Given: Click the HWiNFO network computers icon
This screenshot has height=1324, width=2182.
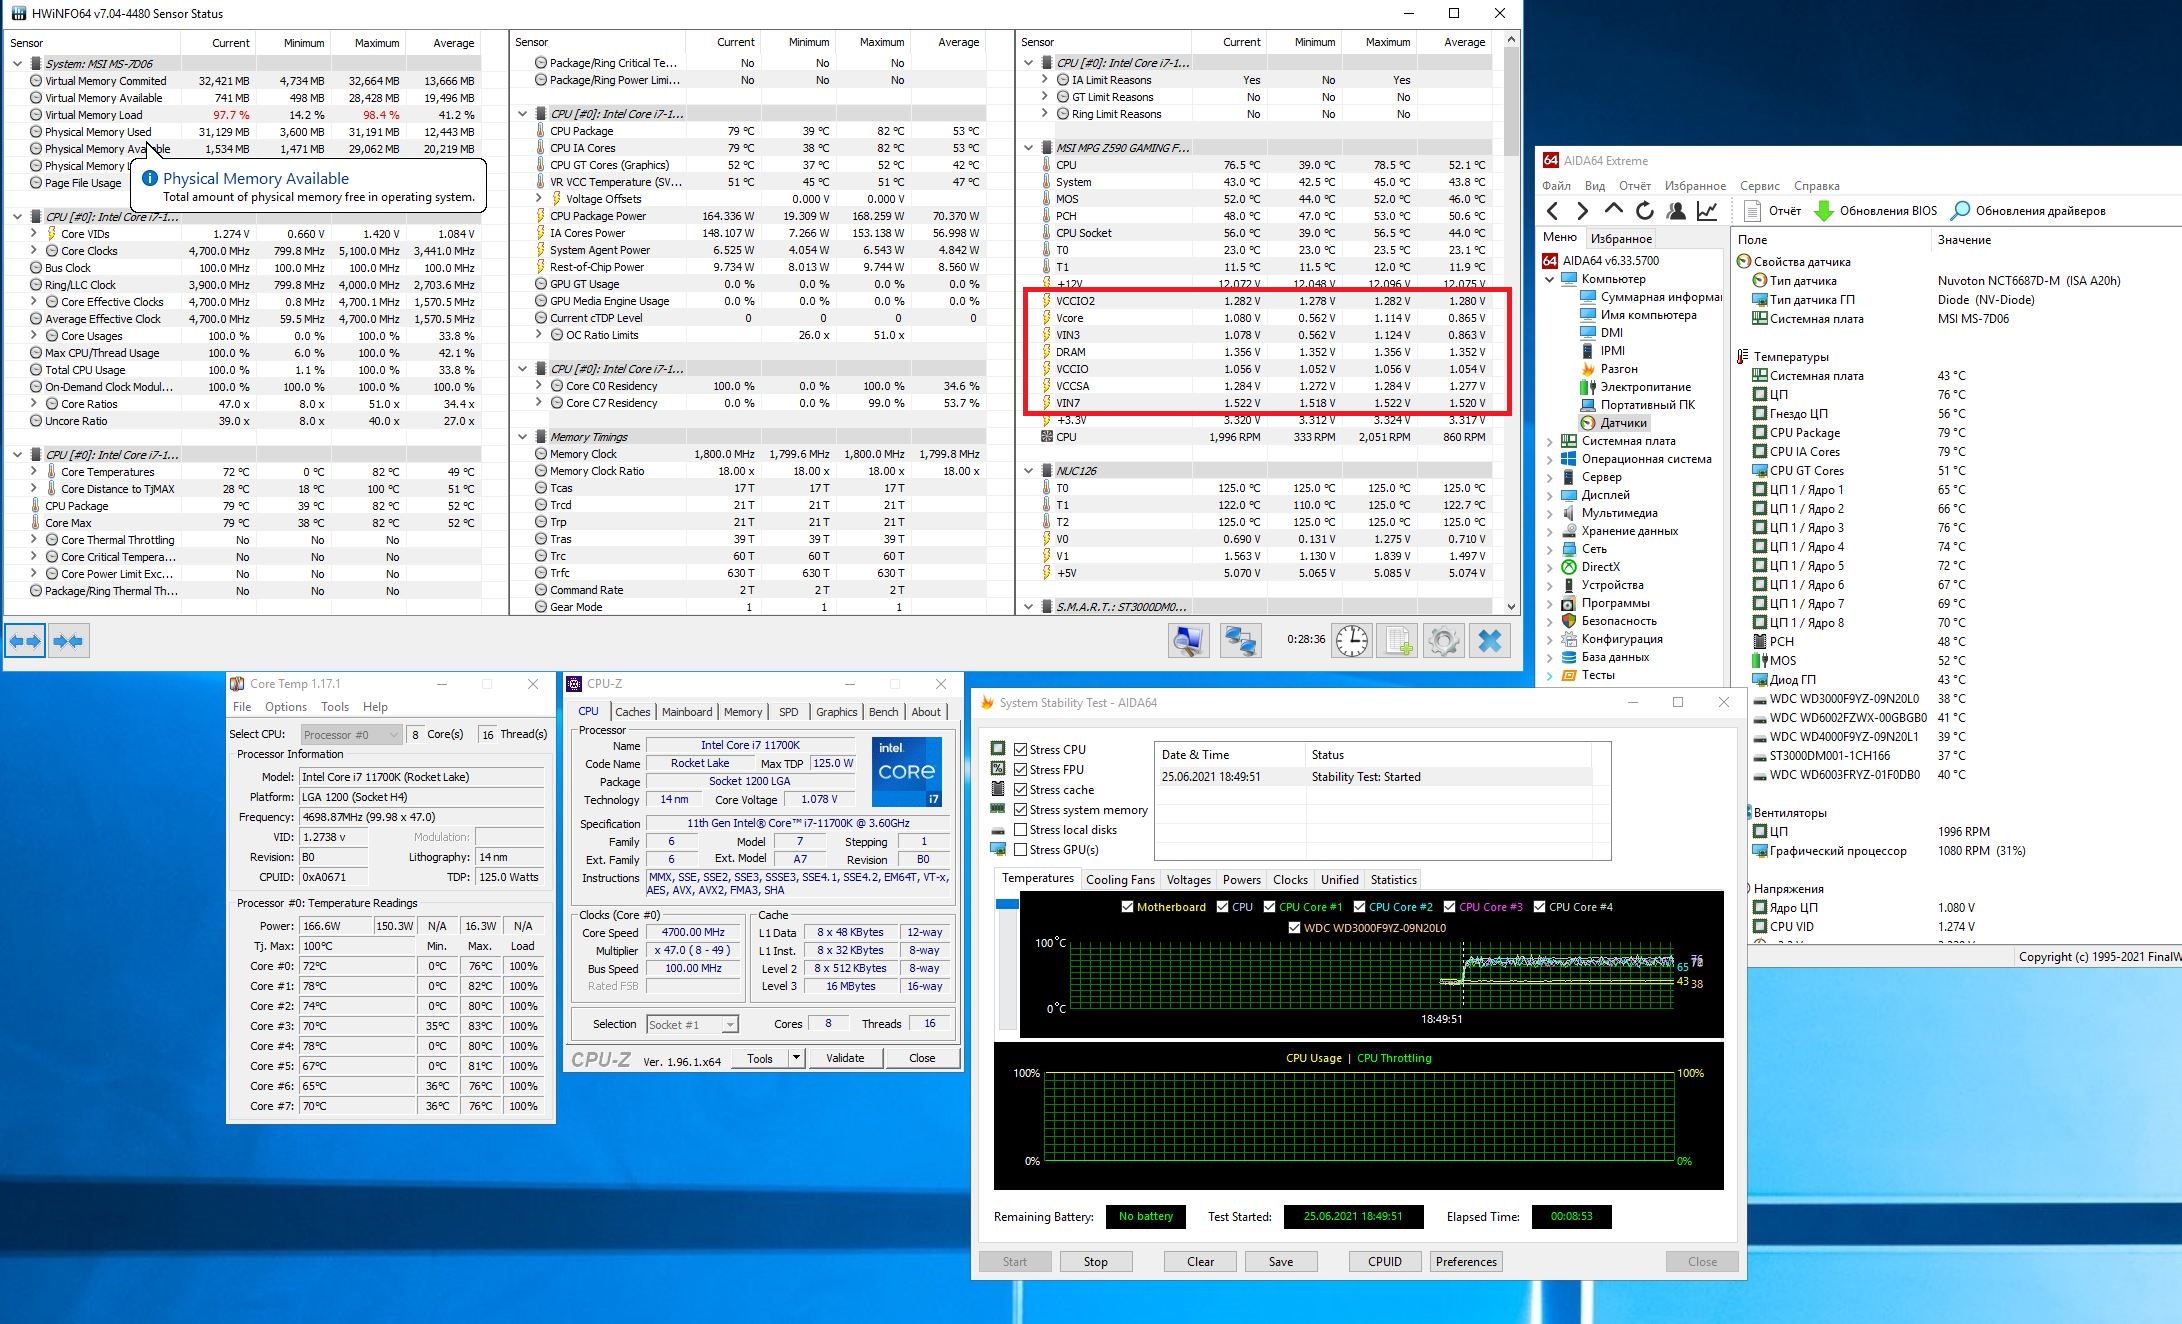Looking at the screenshot, I should pyautogui.click(x=1241, y=641).
